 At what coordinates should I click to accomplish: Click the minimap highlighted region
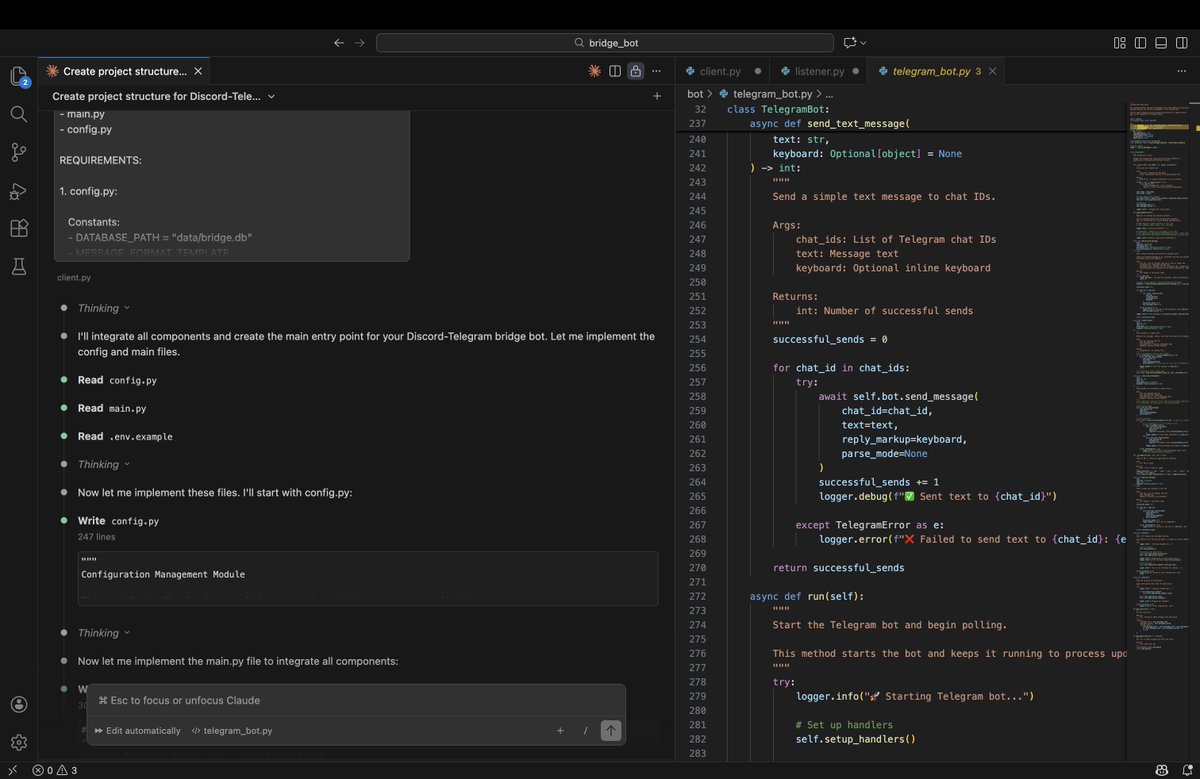pos(1158,127)
